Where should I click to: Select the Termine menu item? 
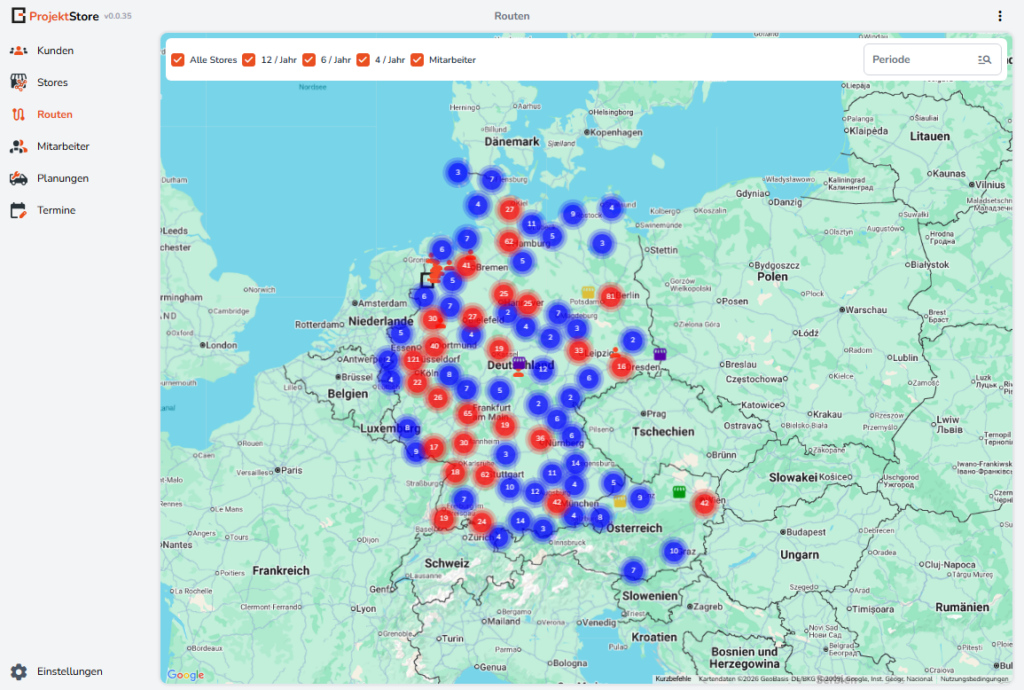tap(56, 210)
